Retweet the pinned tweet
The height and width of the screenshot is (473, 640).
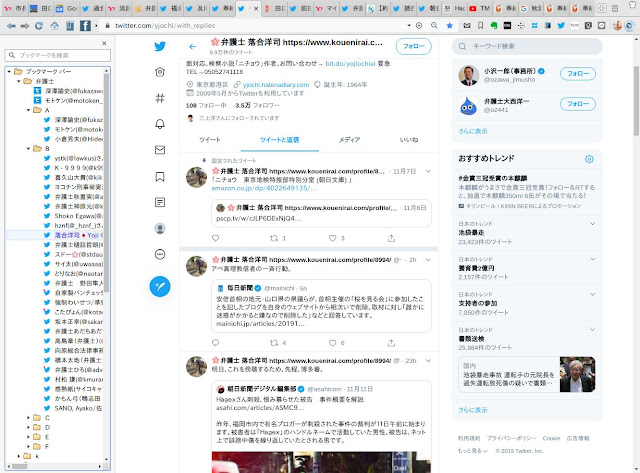click(274, 238)
